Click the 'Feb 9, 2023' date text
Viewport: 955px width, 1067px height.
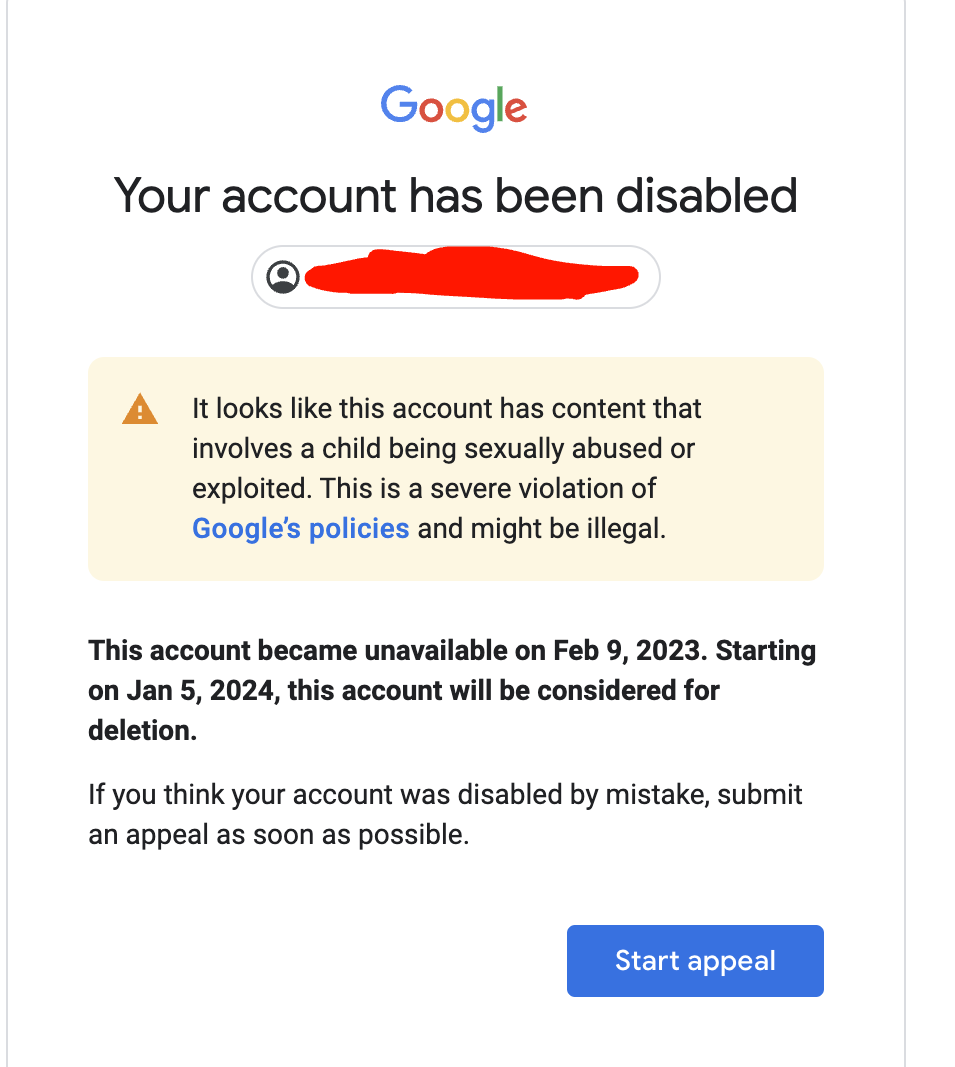[x=626, y=651]
